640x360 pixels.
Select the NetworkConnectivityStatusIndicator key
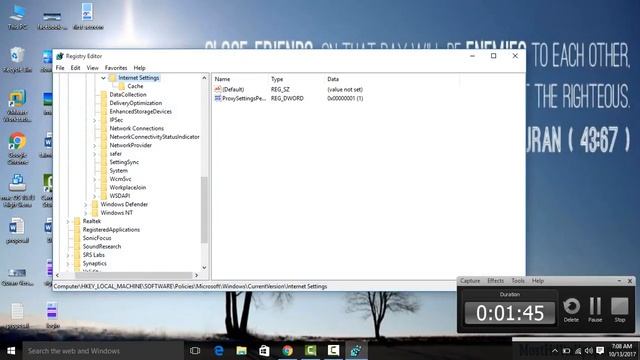tap(154, 137)
